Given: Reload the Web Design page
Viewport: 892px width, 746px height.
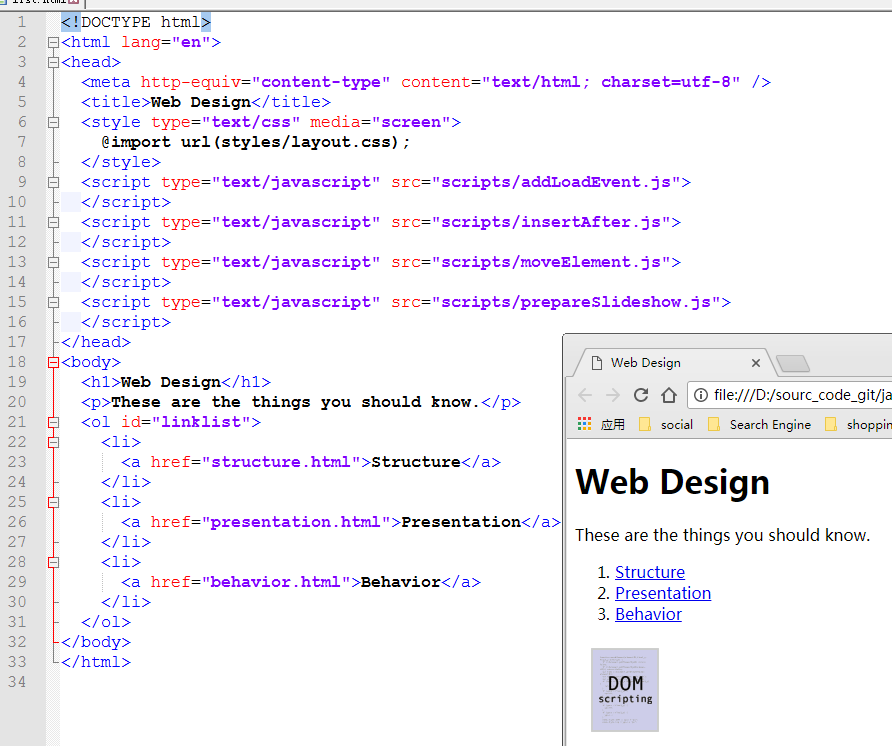Looking at the screenshot, I should [641, 395].
